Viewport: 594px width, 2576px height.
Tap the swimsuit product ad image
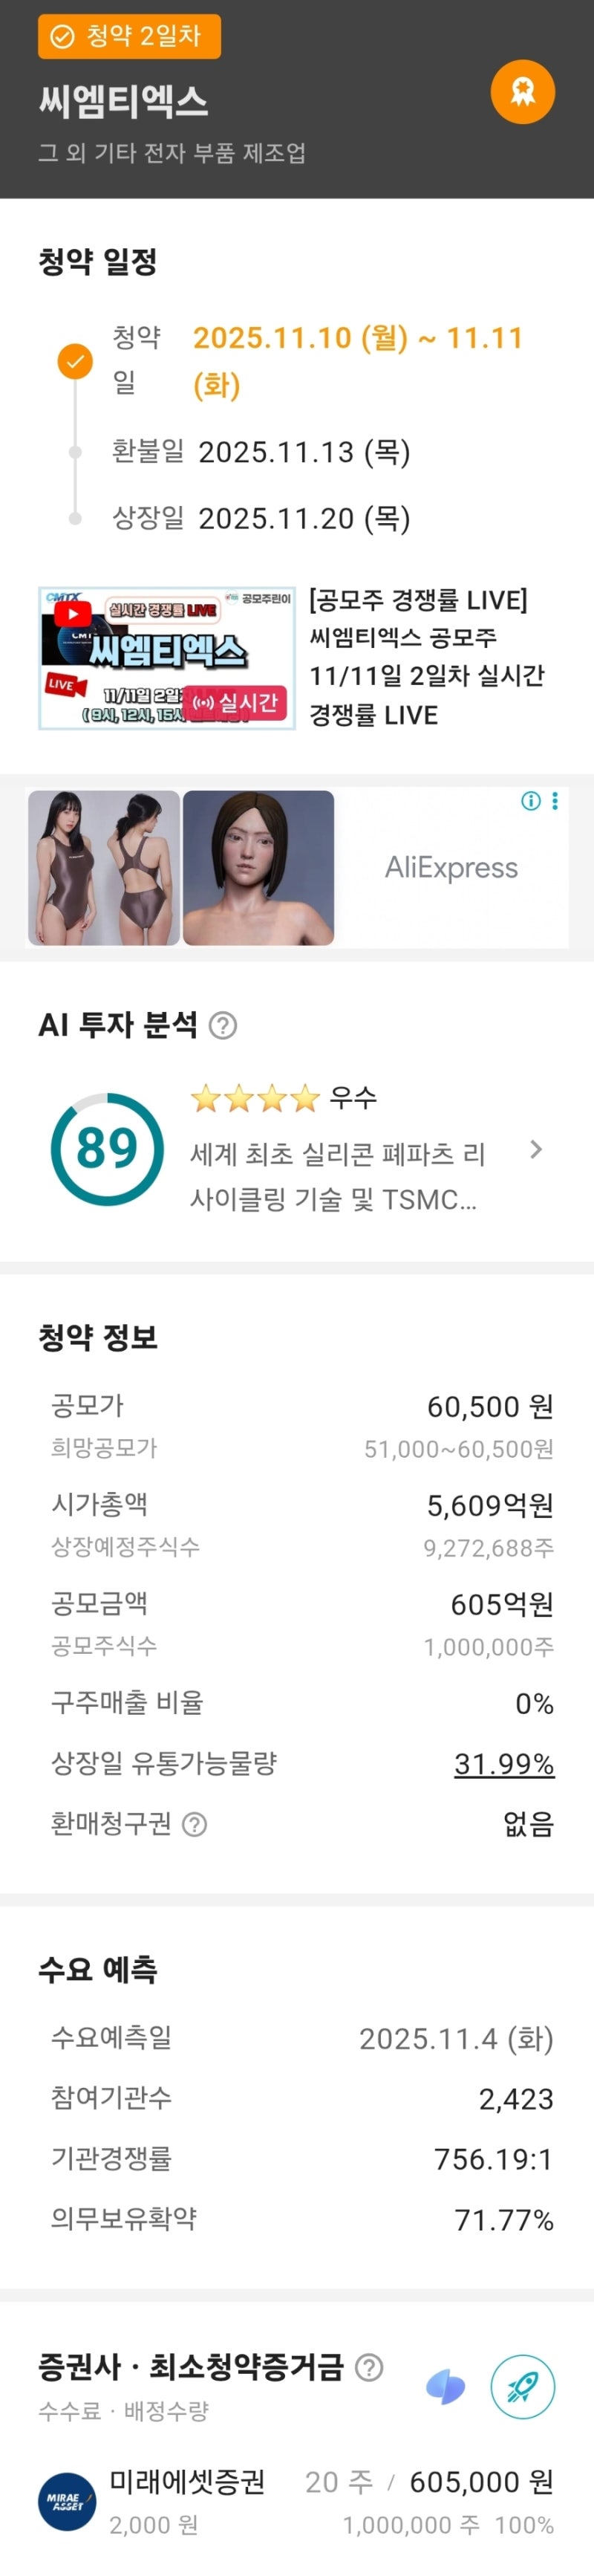coord(104,867)
